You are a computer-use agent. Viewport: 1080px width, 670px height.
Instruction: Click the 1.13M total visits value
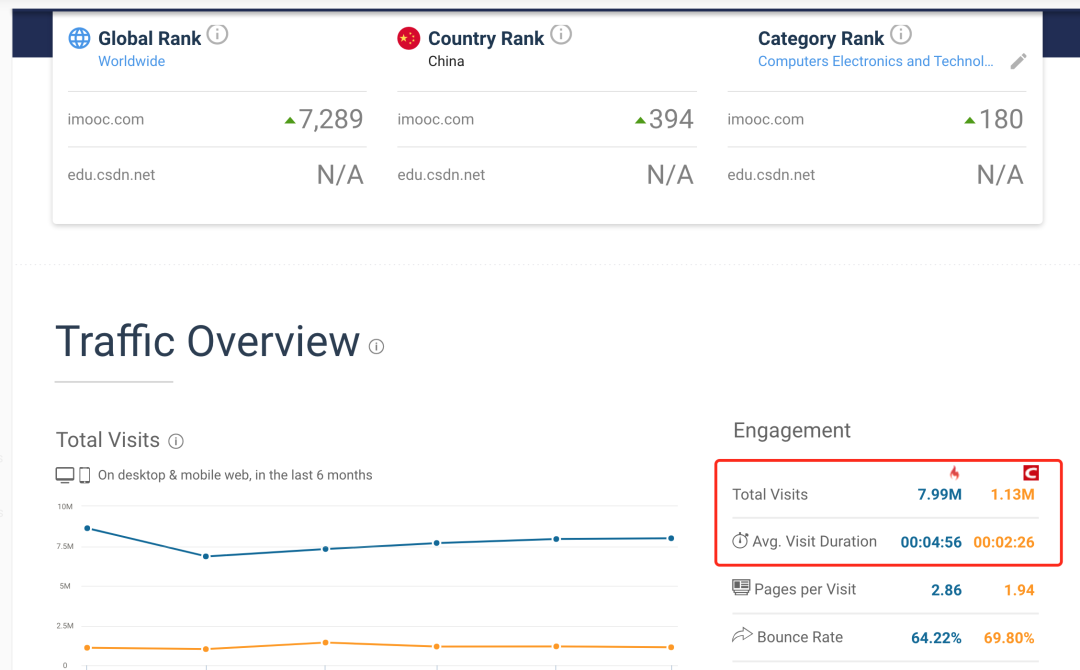[1012, 494]
